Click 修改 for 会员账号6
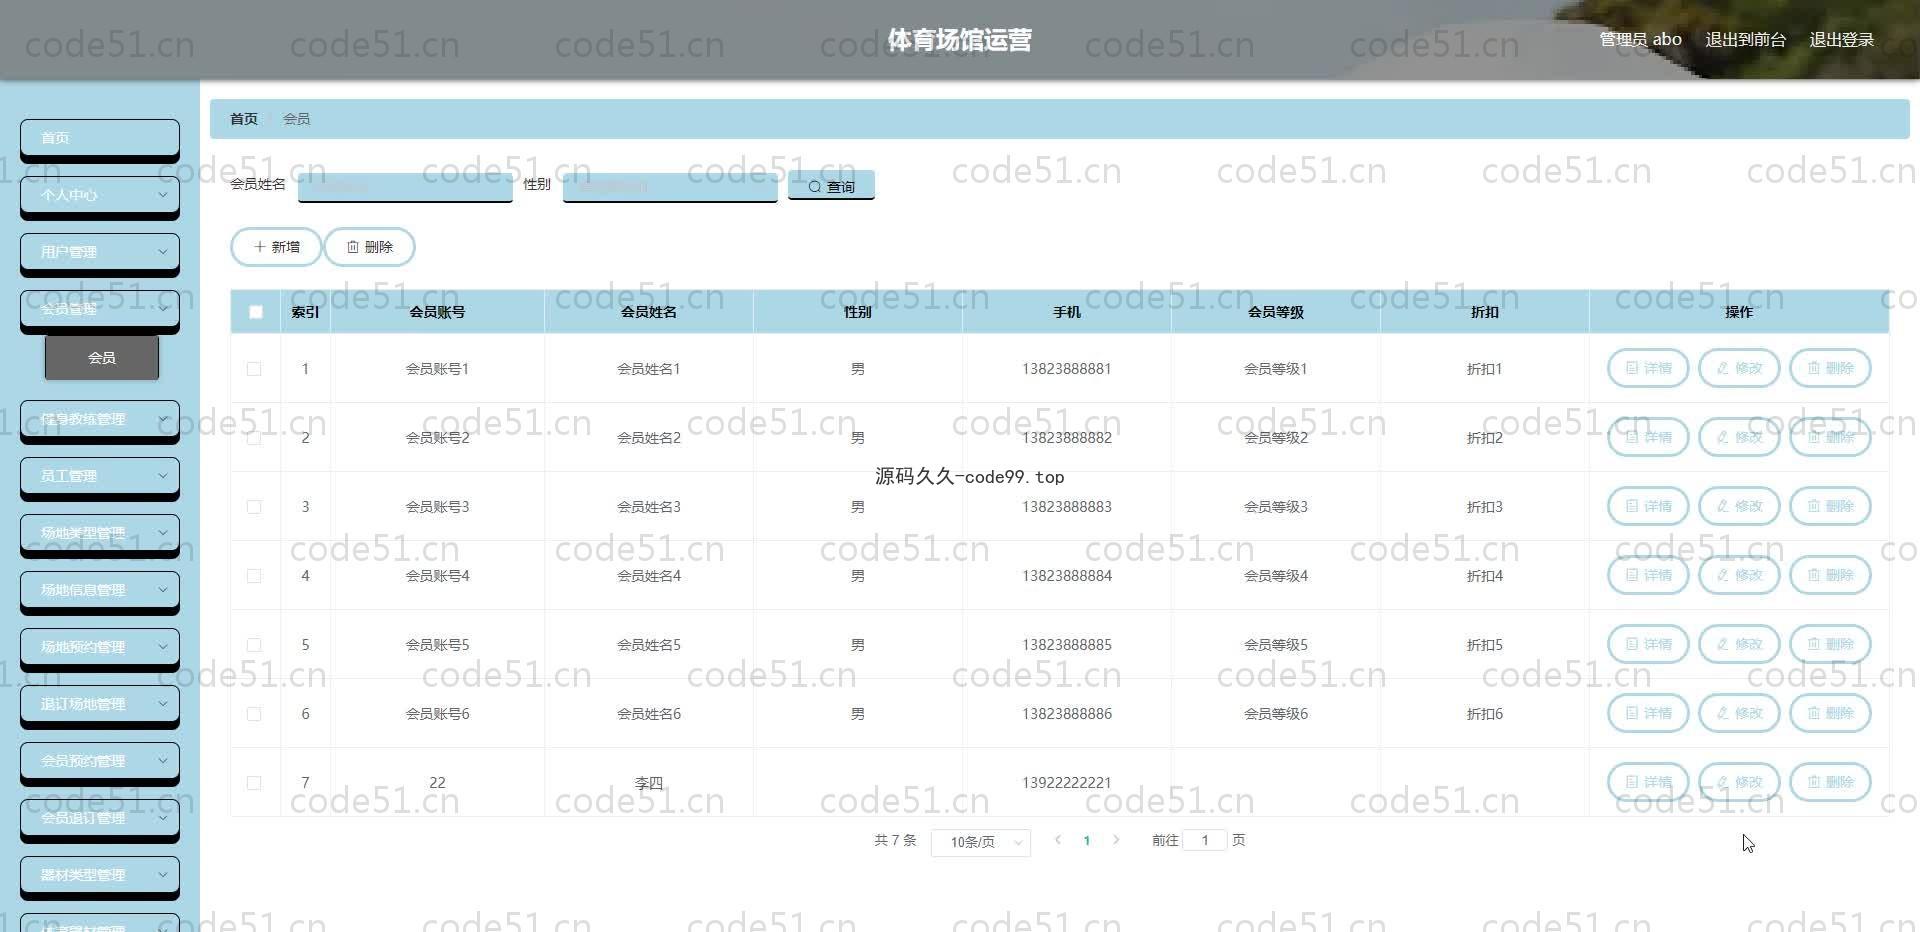The image size is (1920, 932). point(1739,713)
